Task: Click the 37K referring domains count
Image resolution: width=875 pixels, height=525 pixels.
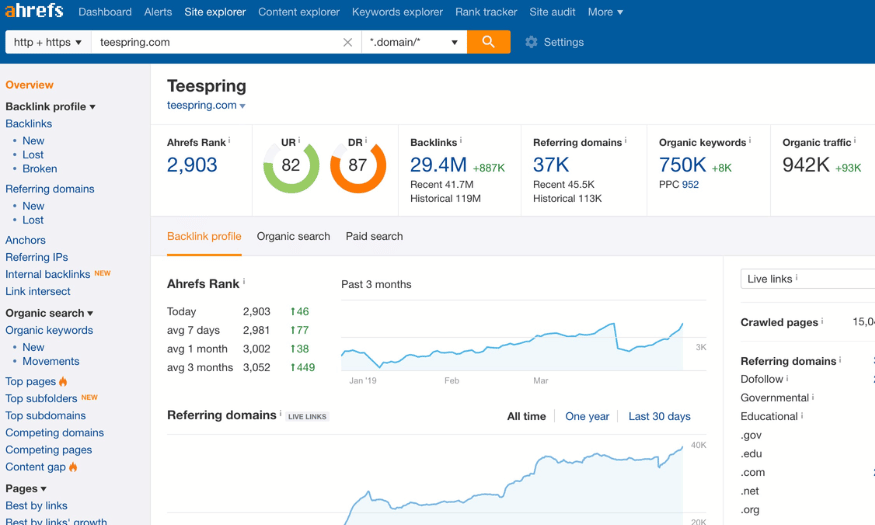Action: pos(551,165)
